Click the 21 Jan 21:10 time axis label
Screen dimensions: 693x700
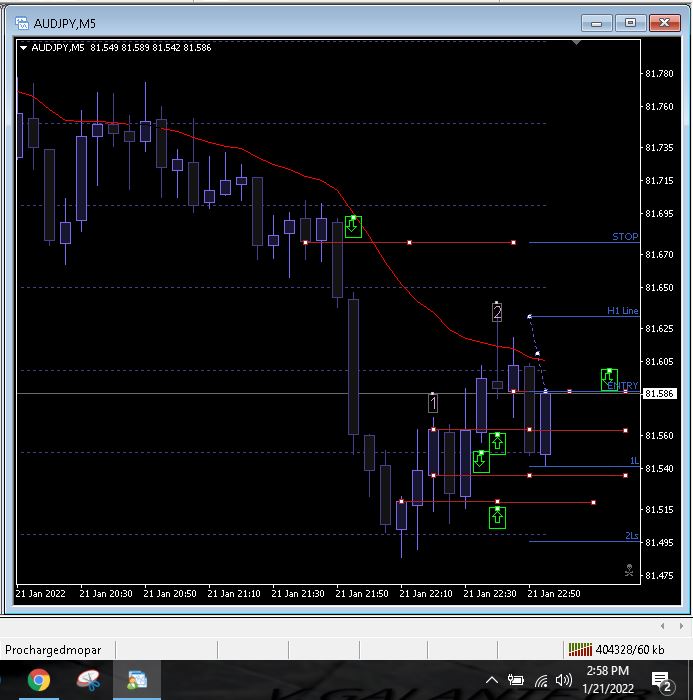(234, 594)
